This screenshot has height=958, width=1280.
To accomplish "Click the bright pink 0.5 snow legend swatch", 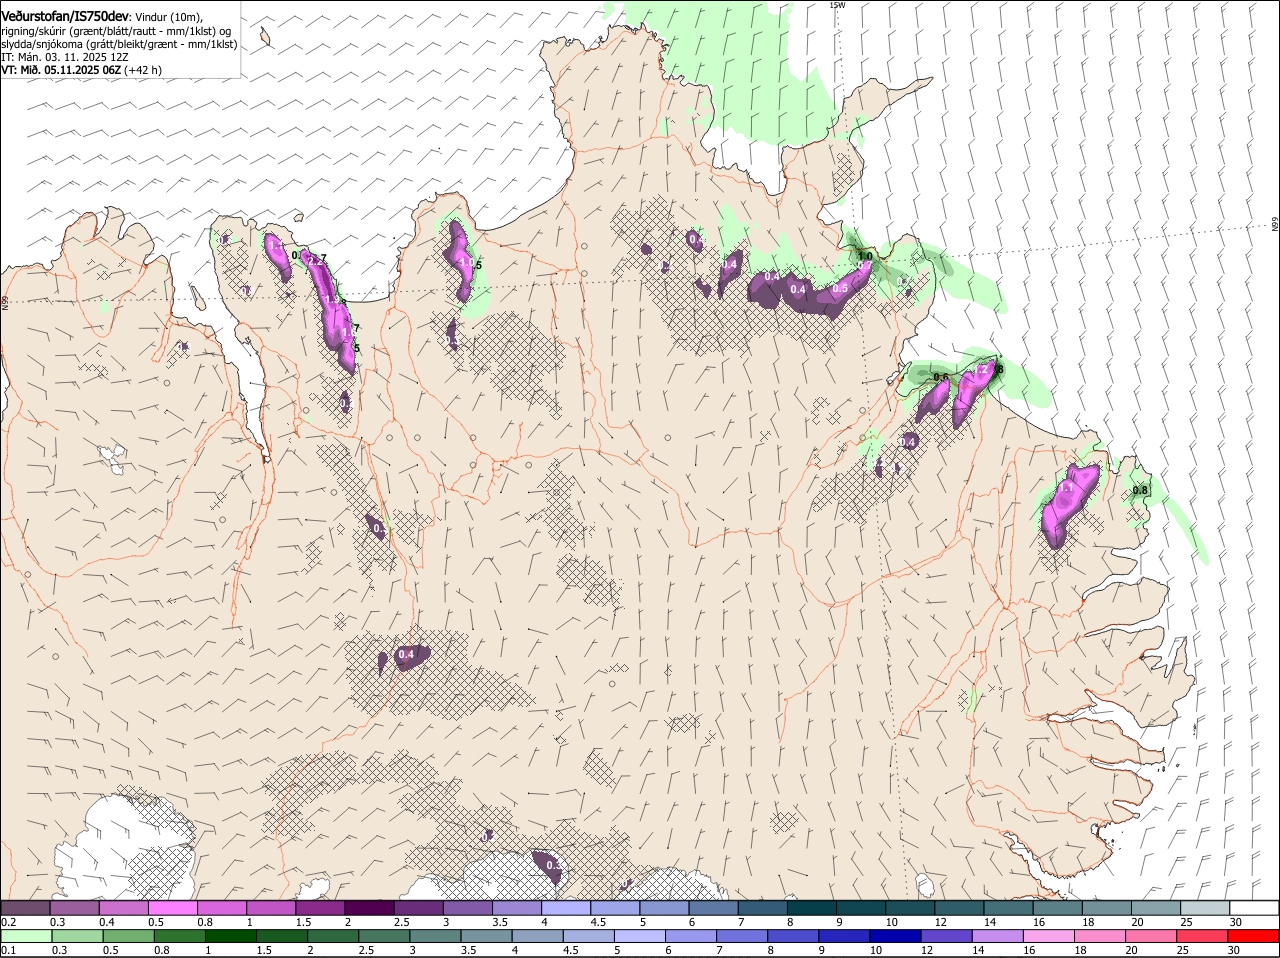I will pos(173,908).
